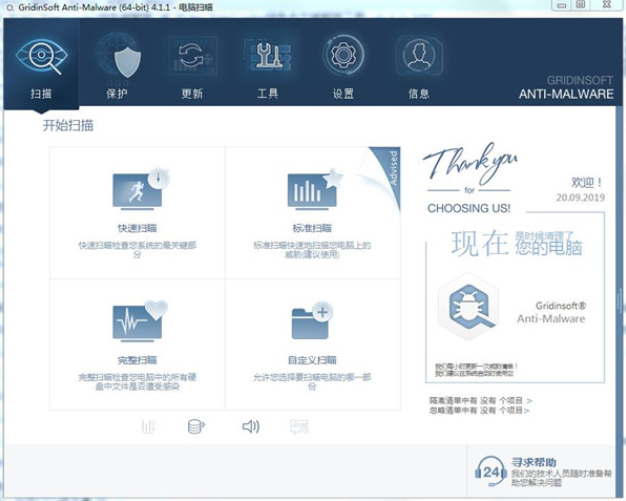Select the 信息 tab label

418,94
